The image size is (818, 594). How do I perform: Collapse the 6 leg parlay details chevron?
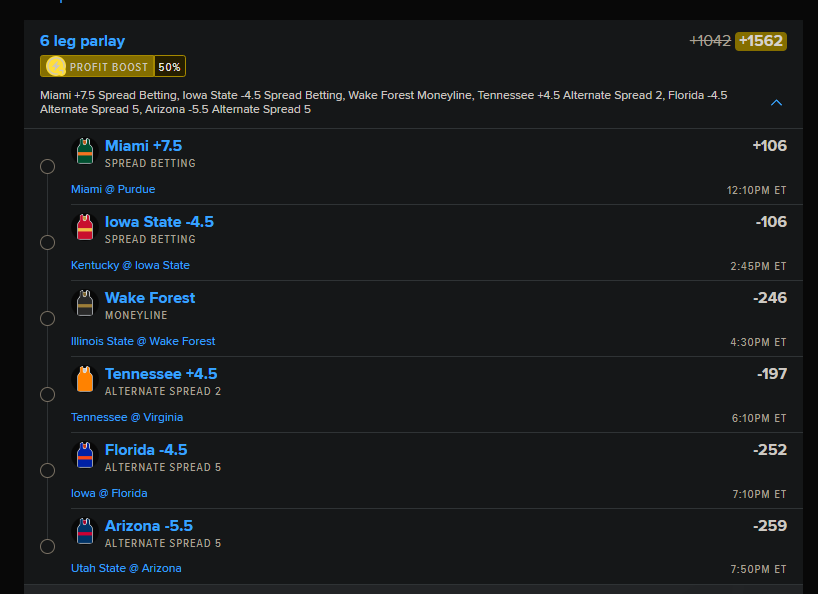click(x=776, y=103)
